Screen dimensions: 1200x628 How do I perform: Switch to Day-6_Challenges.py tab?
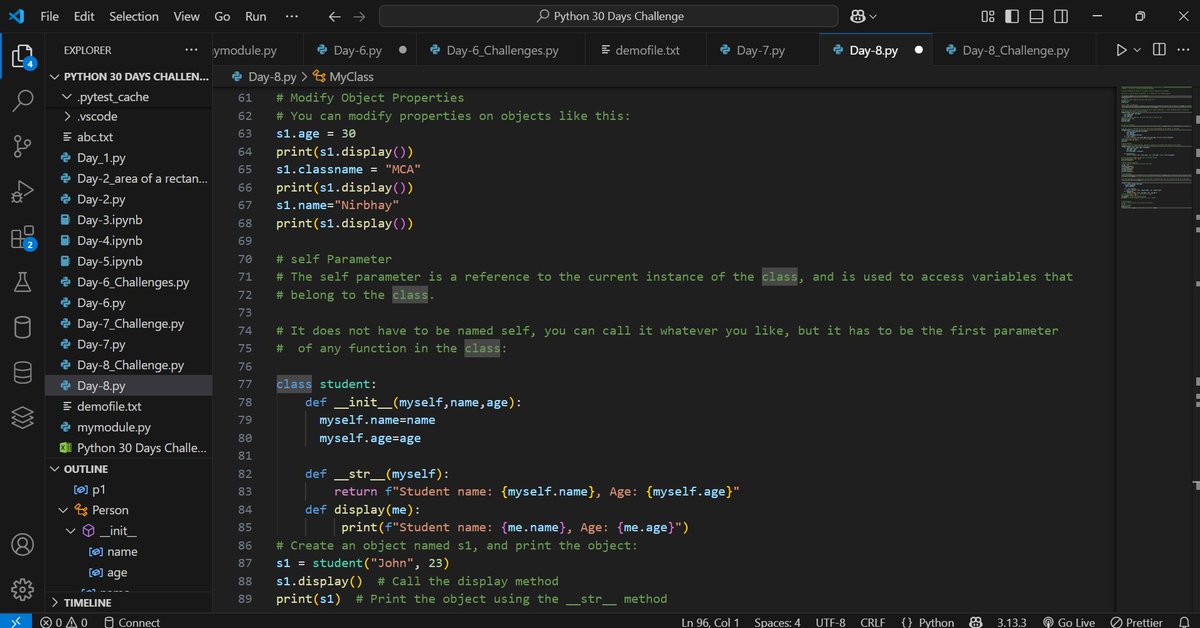tap(503, 50)
